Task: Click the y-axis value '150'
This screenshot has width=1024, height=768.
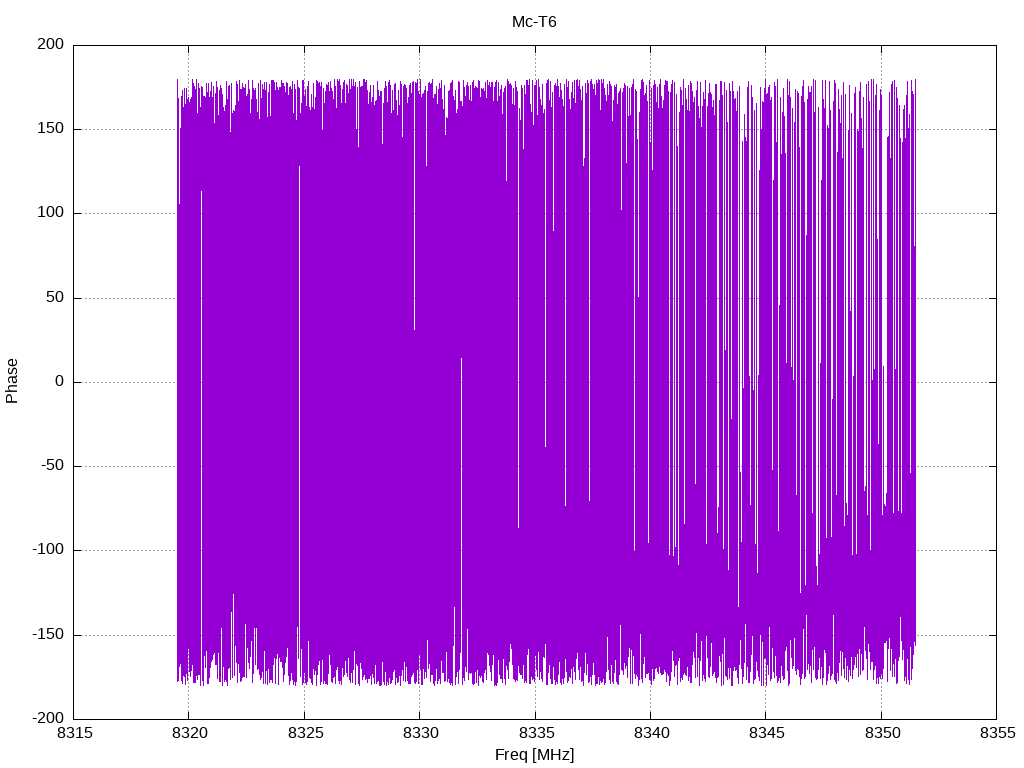Action: (x=51, y=129)
